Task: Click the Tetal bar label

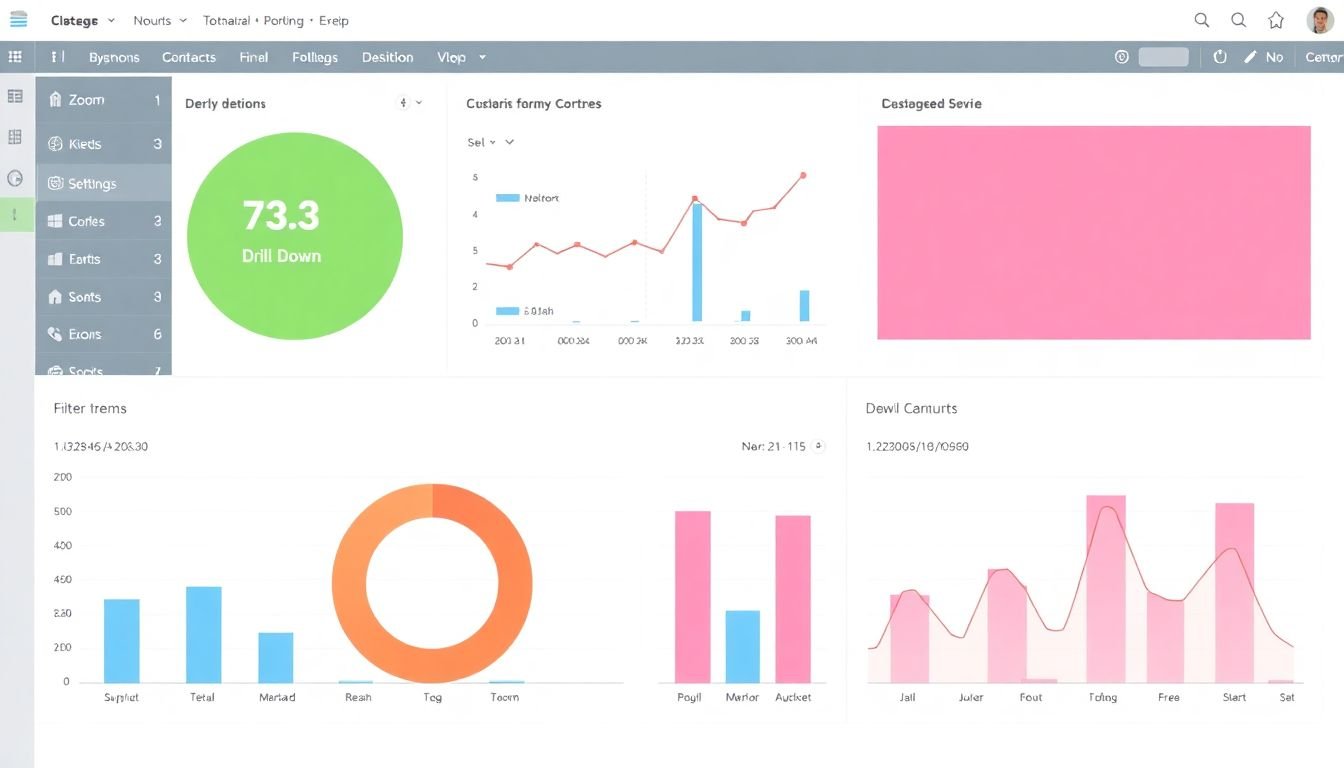Action: click(202, 697)
